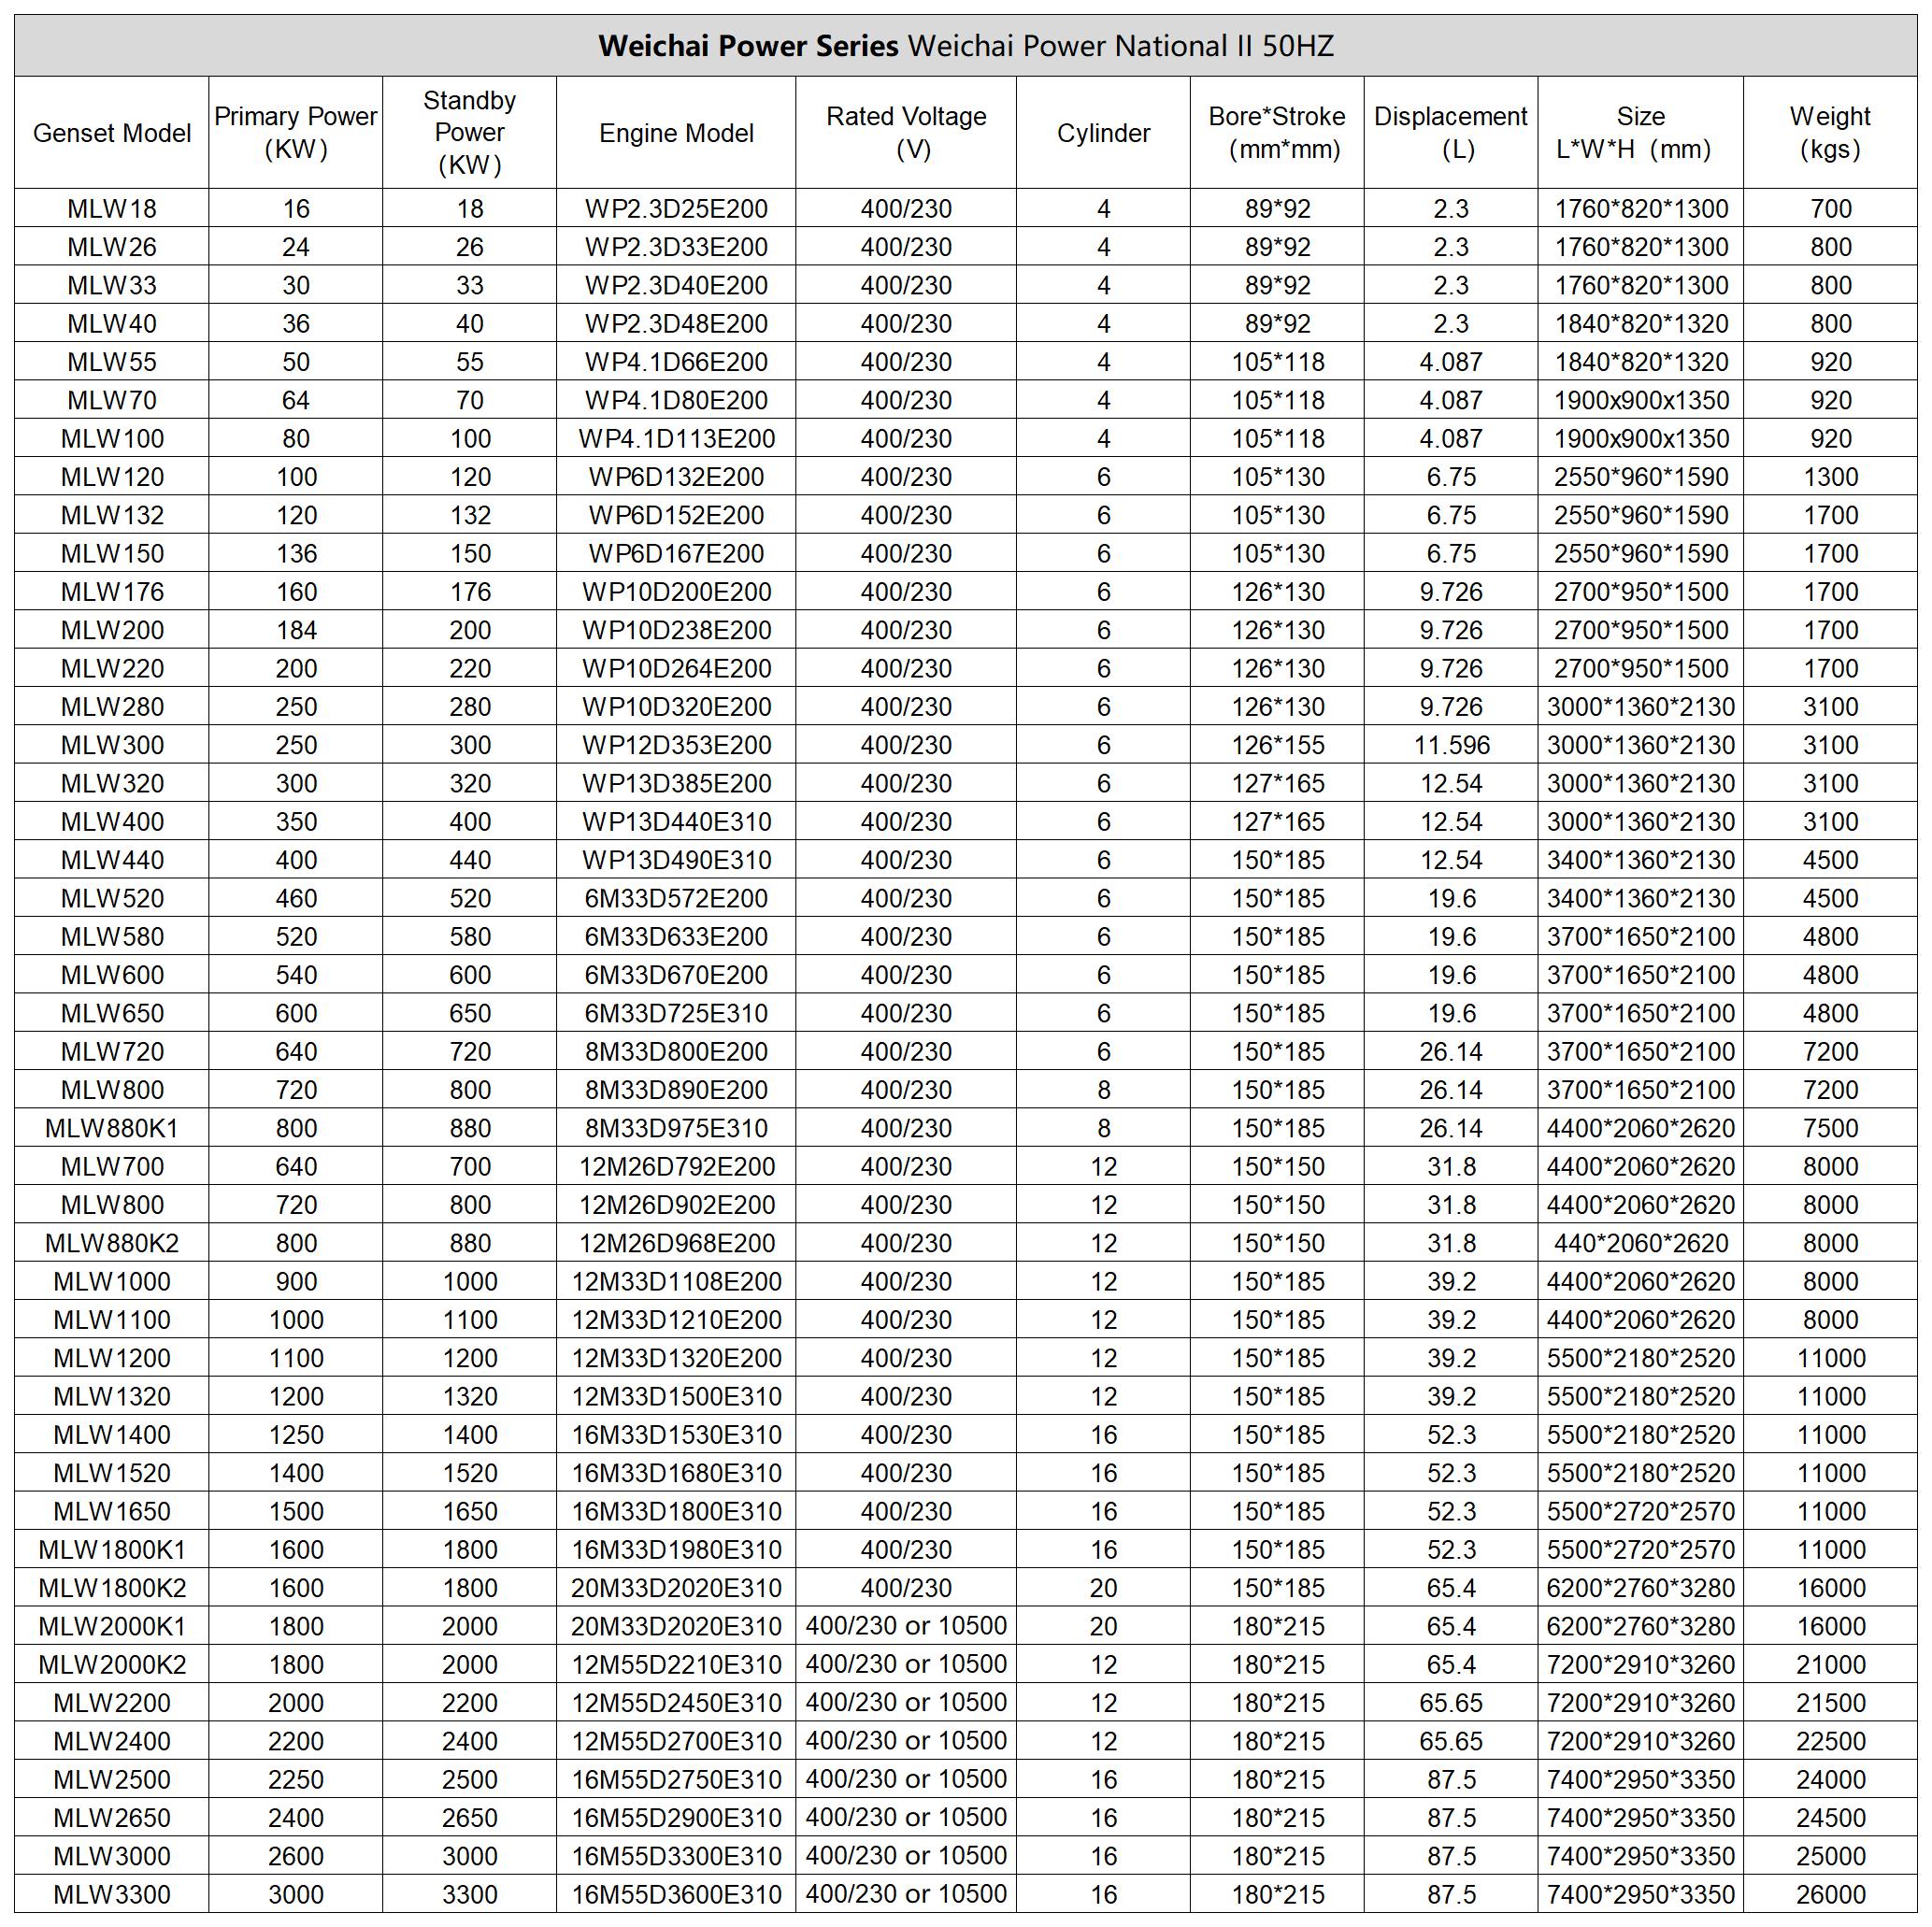
Task: Click the bore*stroke in MLW320 row
Action: point(1278,784)
